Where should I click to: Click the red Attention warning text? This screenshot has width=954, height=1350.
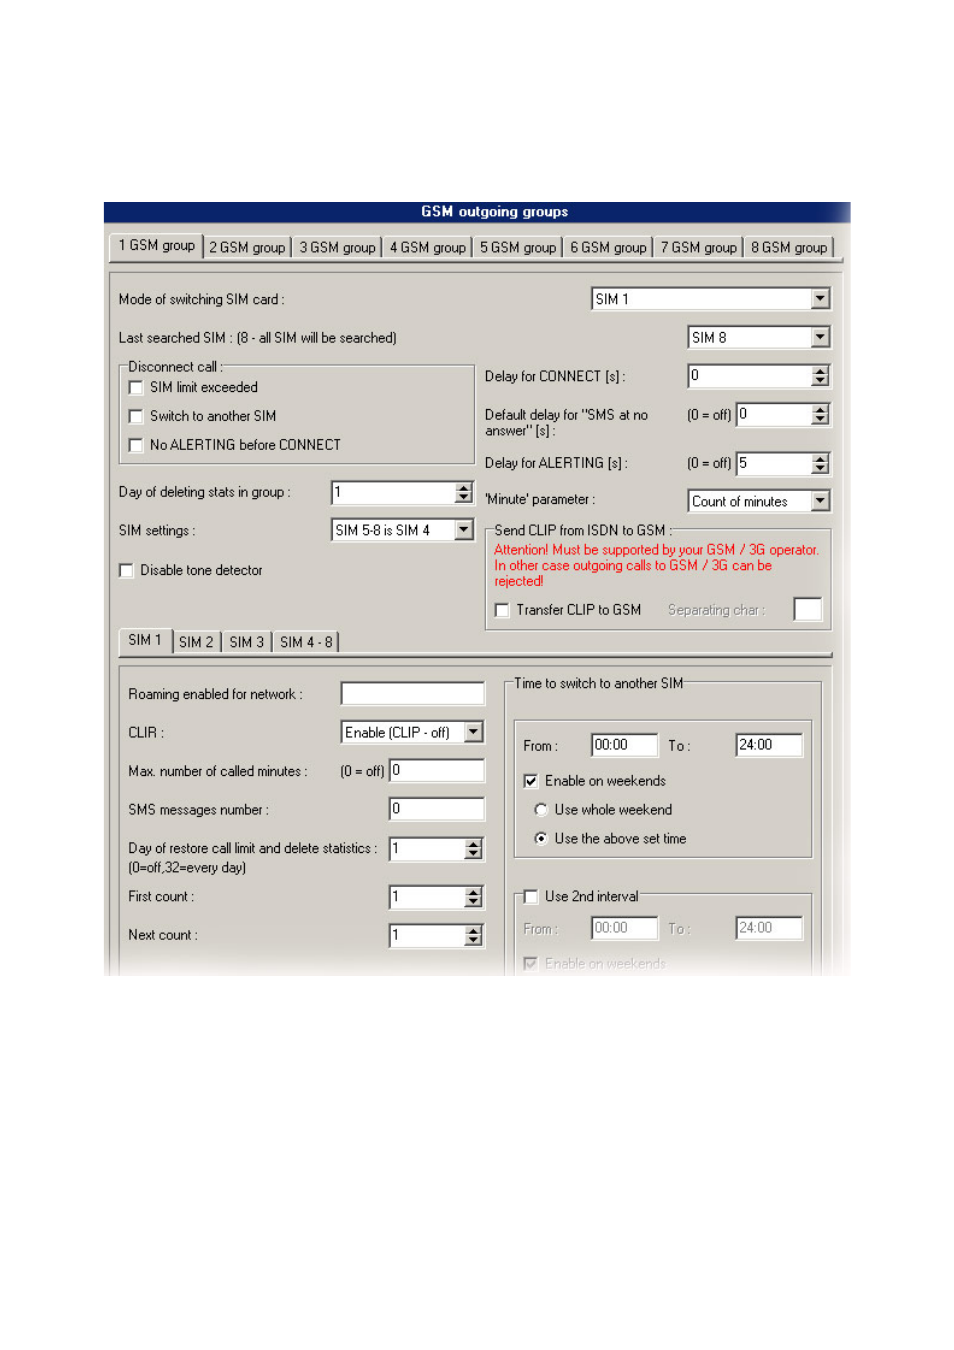pyautogui.click(x=656, y=566)
